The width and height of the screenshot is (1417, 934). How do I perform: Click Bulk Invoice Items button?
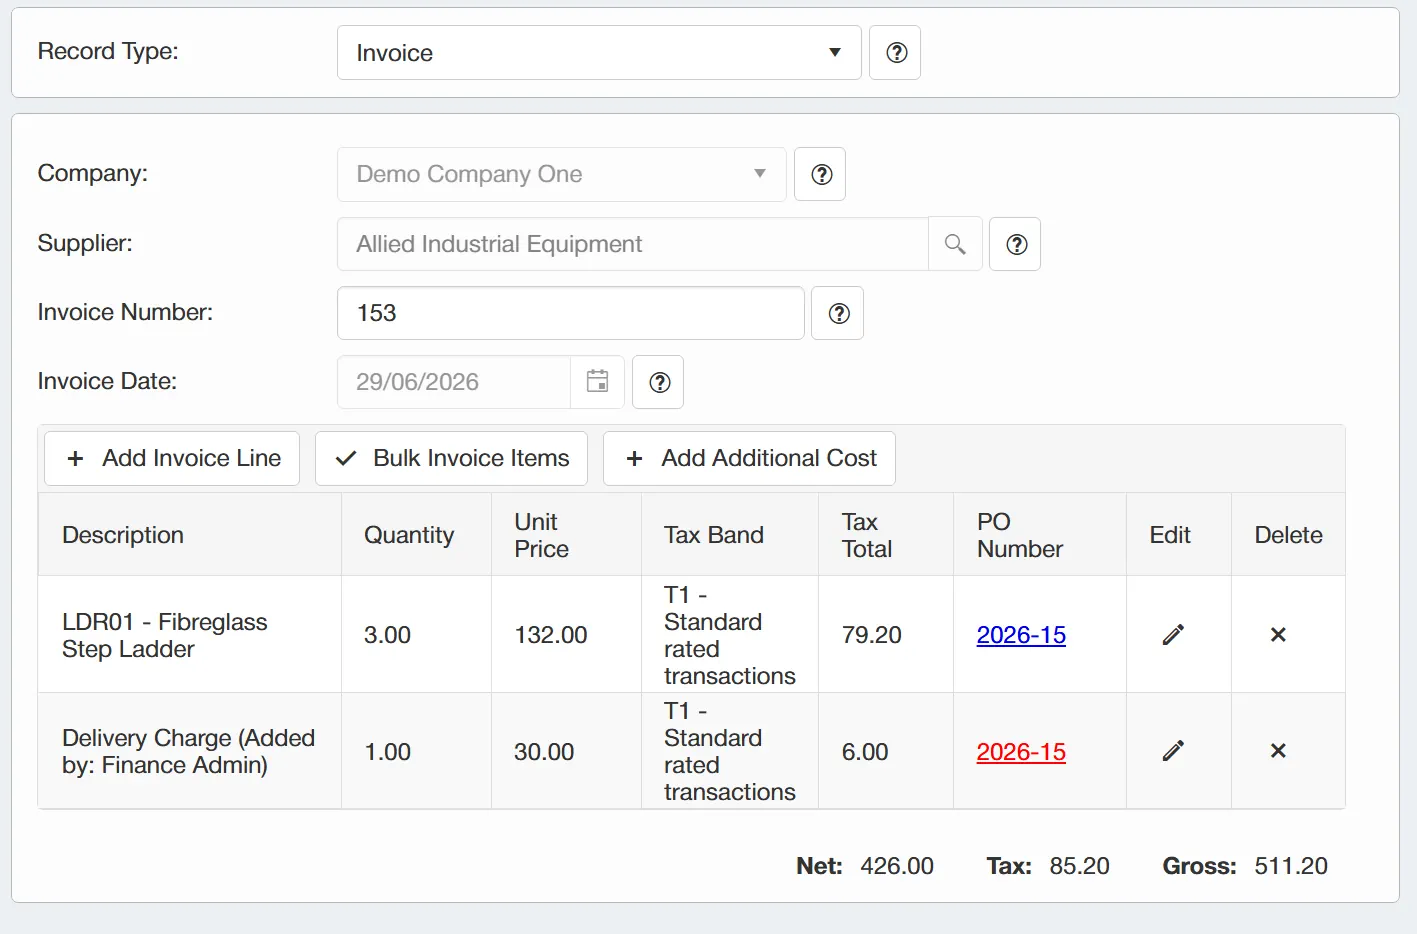pyautogui.click(x=452, y=459)
